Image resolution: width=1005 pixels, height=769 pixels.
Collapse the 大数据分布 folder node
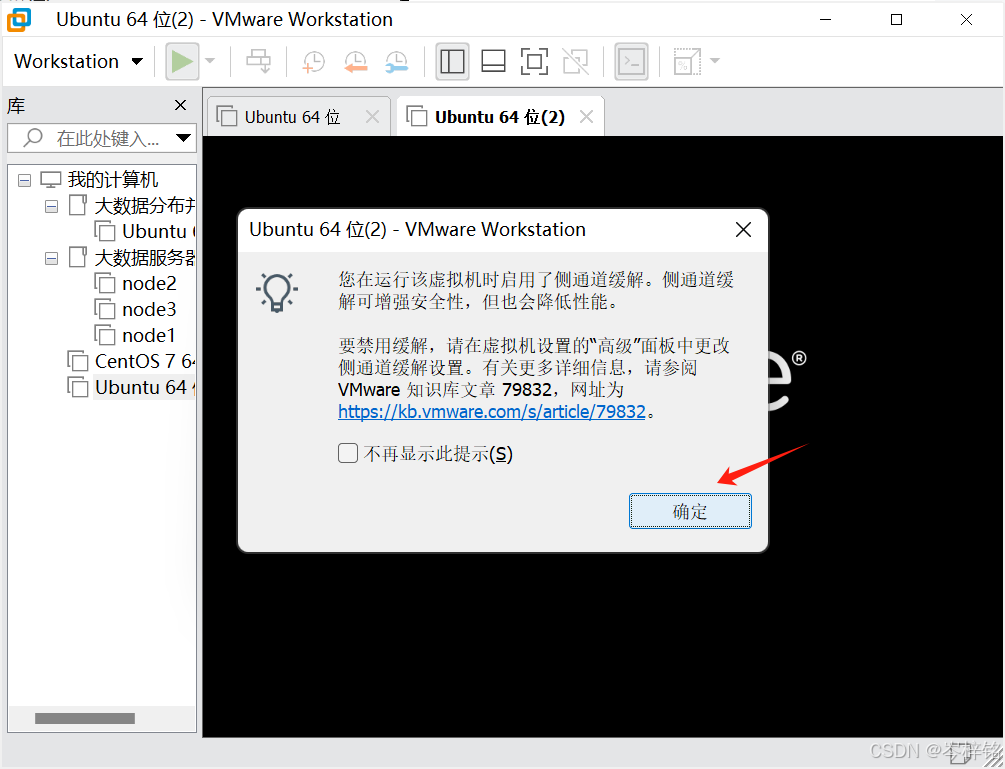[x=51, y=206]
